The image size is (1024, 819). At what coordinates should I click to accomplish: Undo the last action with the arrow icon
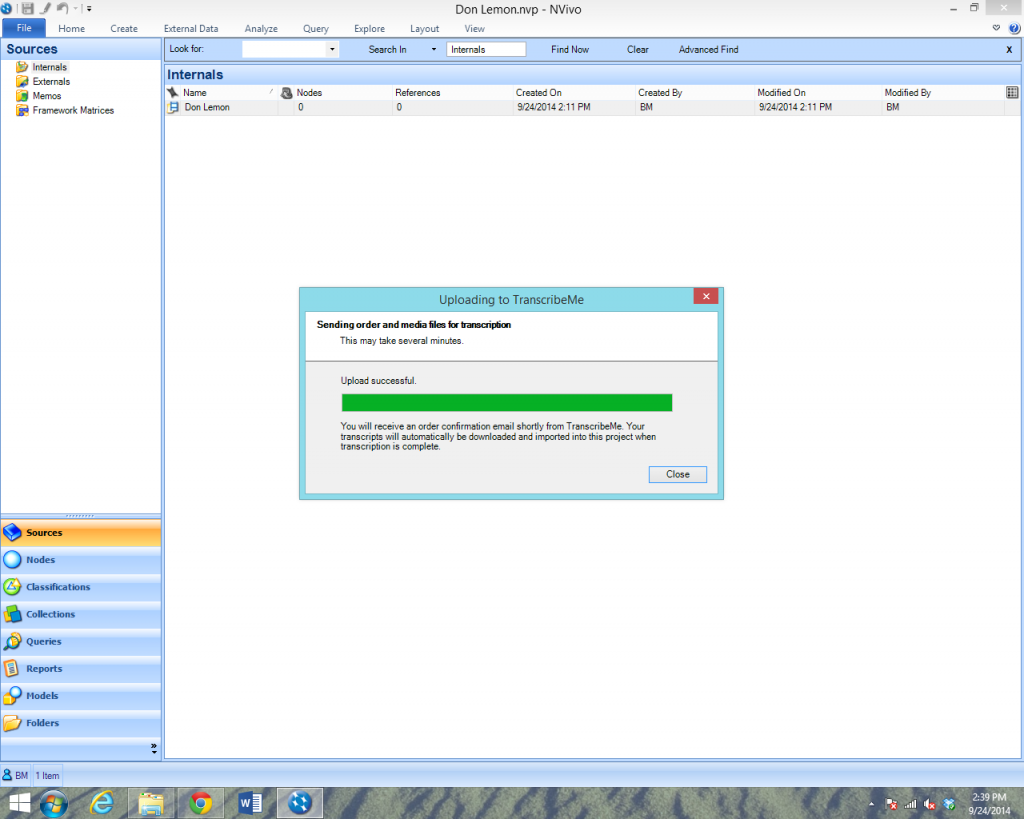coord(62,8)
